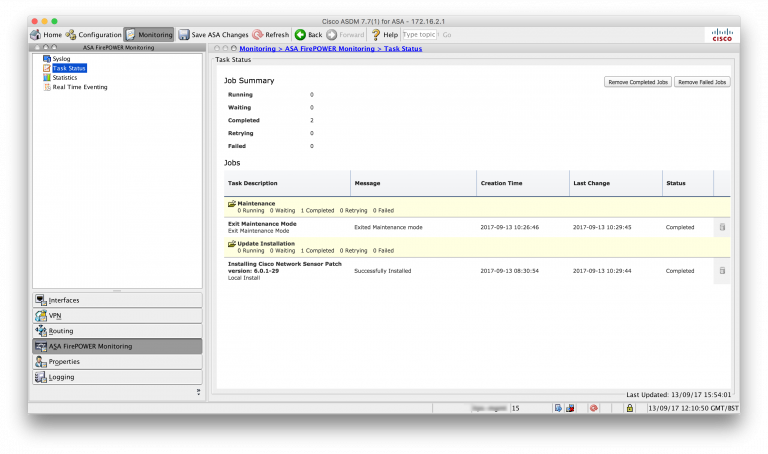
Task: Click the Completed count value 2
Action: (x=312, y=120)
